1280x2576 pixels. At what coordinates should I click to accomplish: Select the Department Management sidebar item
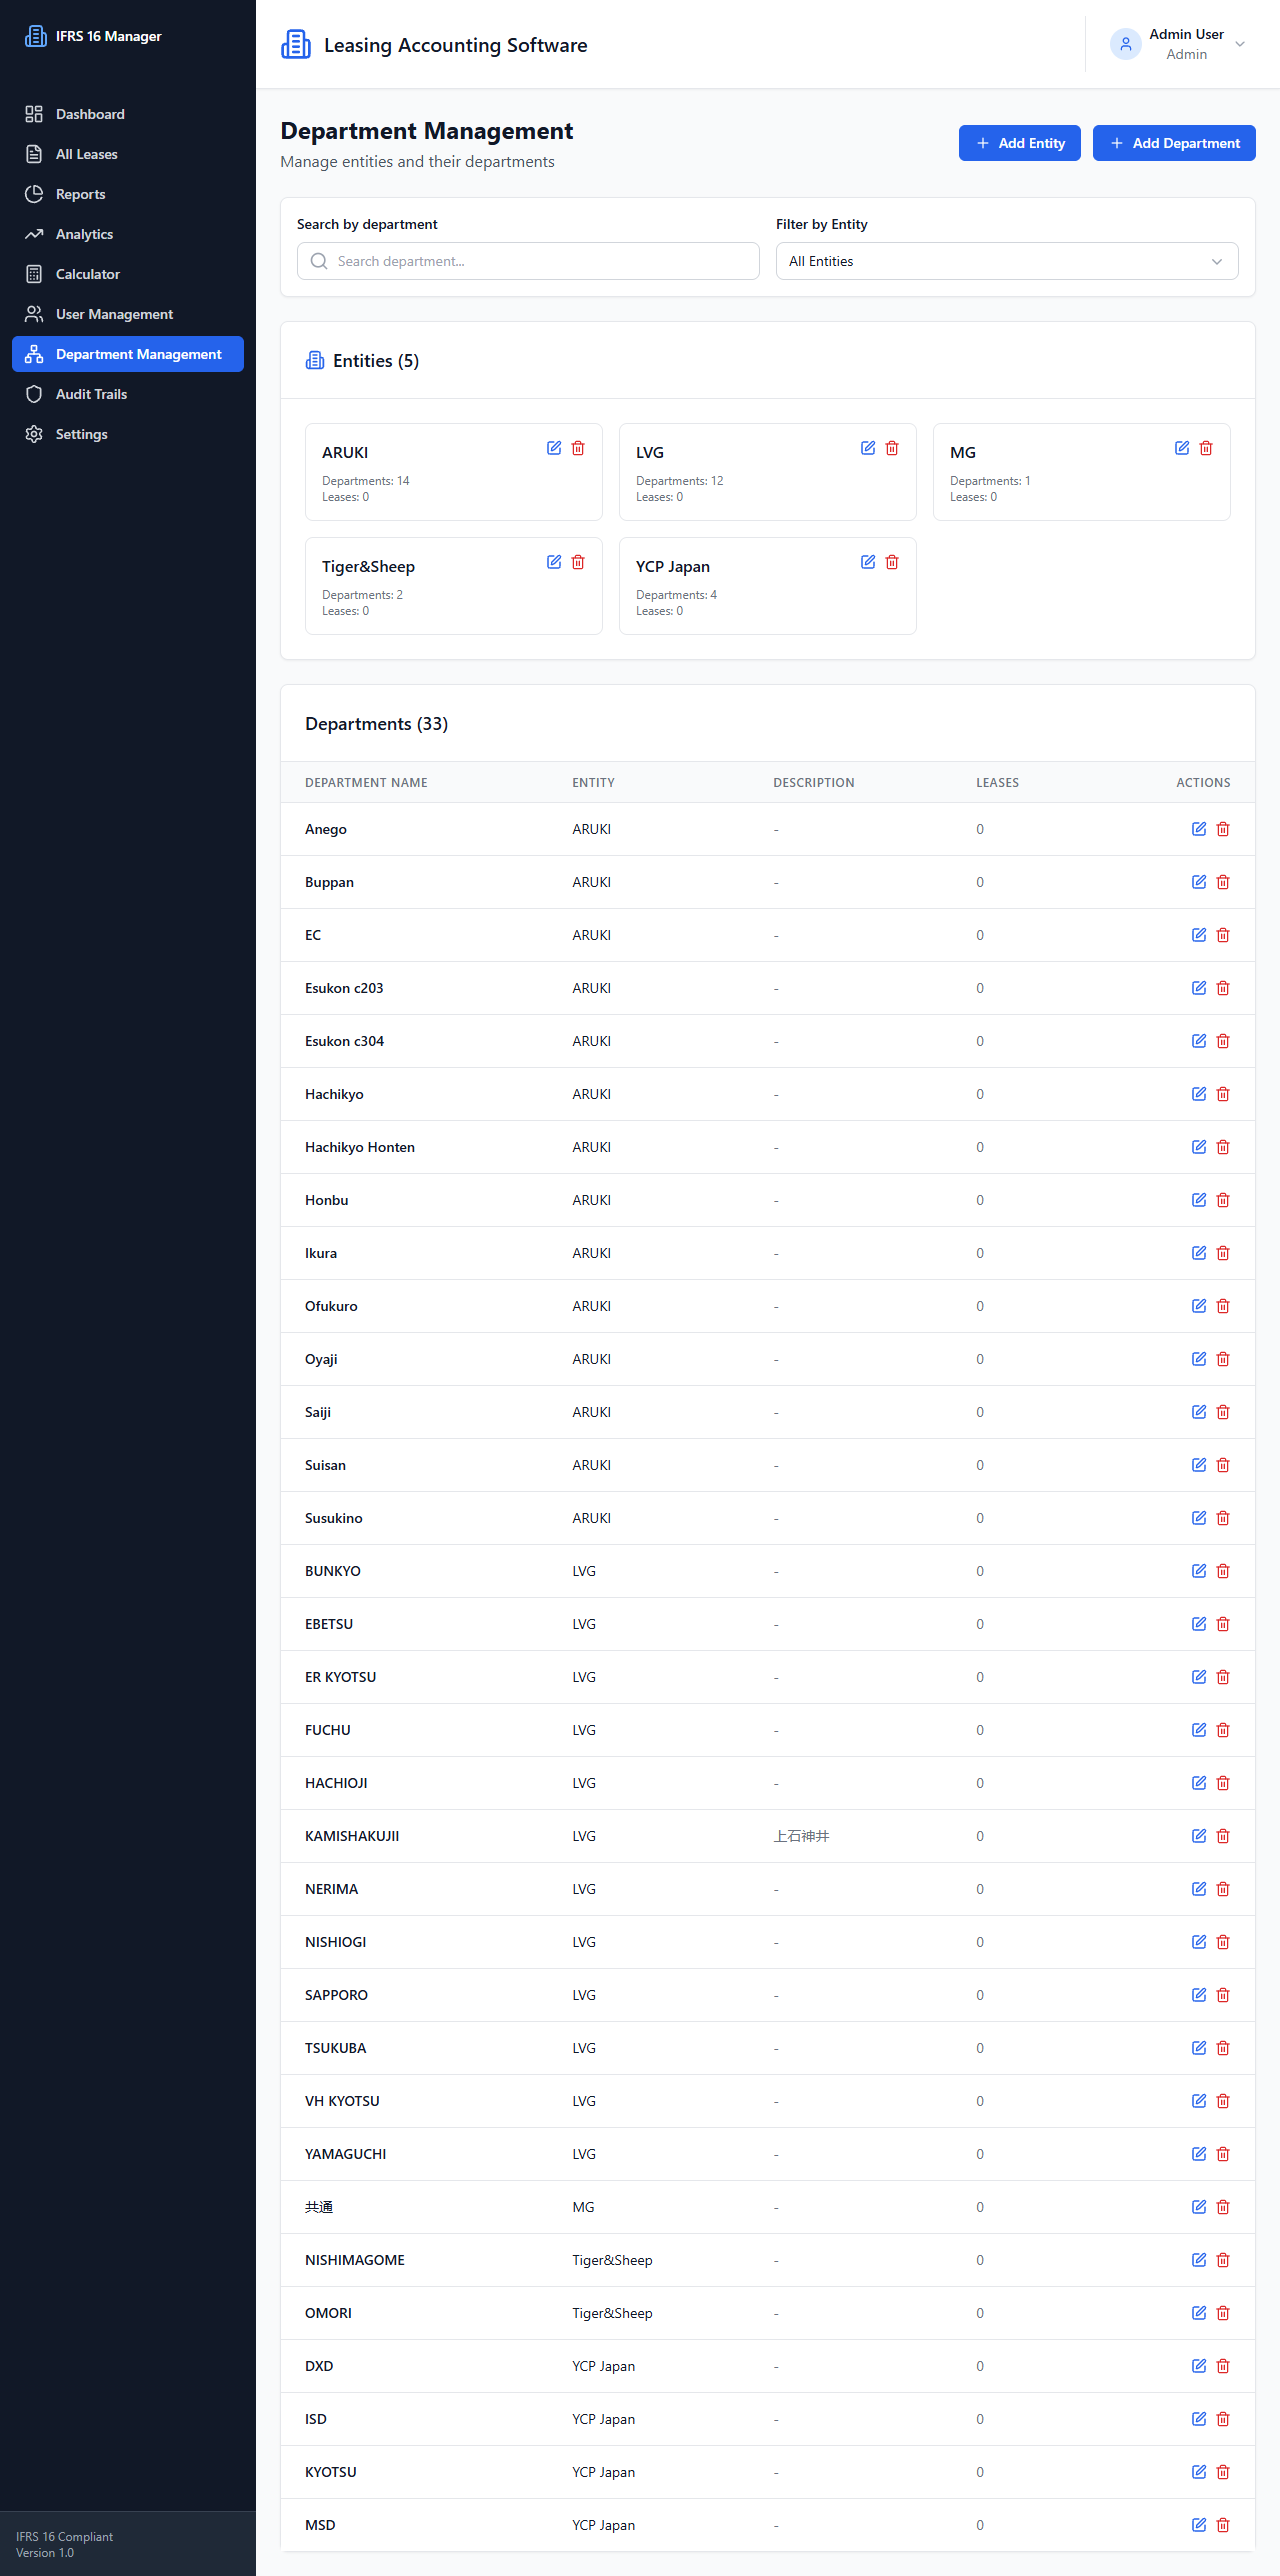point(128,354)
